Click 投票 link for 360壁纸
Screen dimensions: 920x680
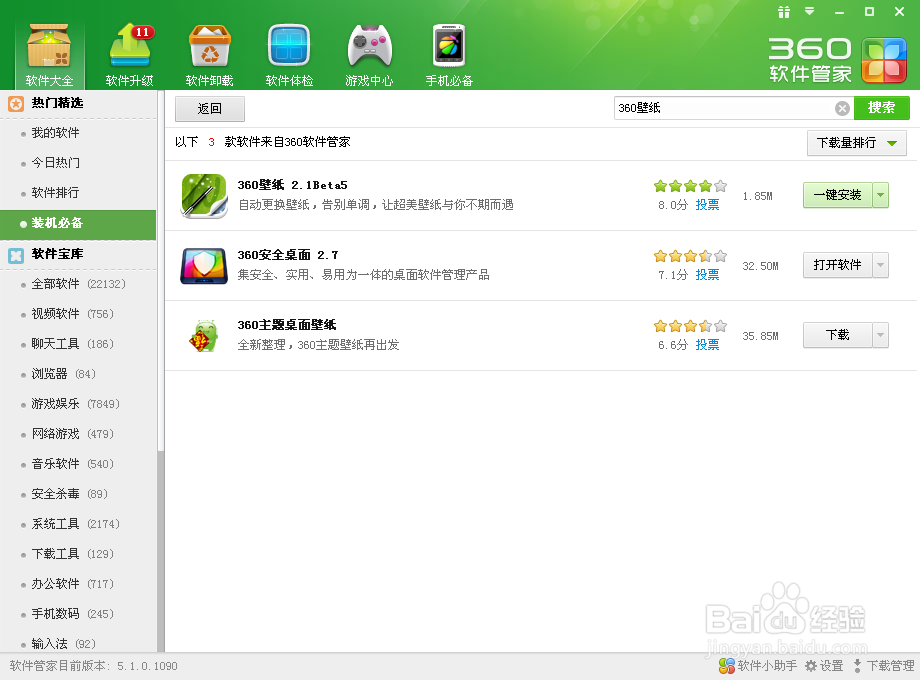[x=707, y=205]
